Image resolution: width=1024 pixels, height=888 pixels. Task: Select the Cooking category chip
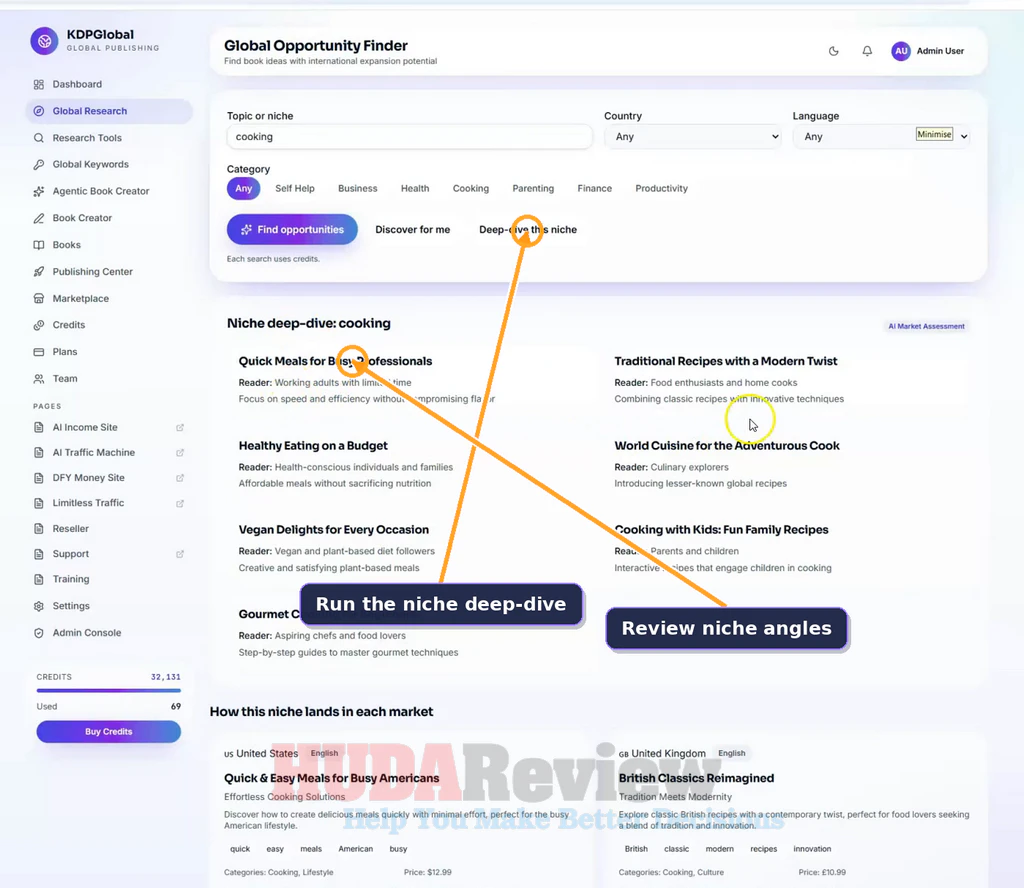point(471,189)
